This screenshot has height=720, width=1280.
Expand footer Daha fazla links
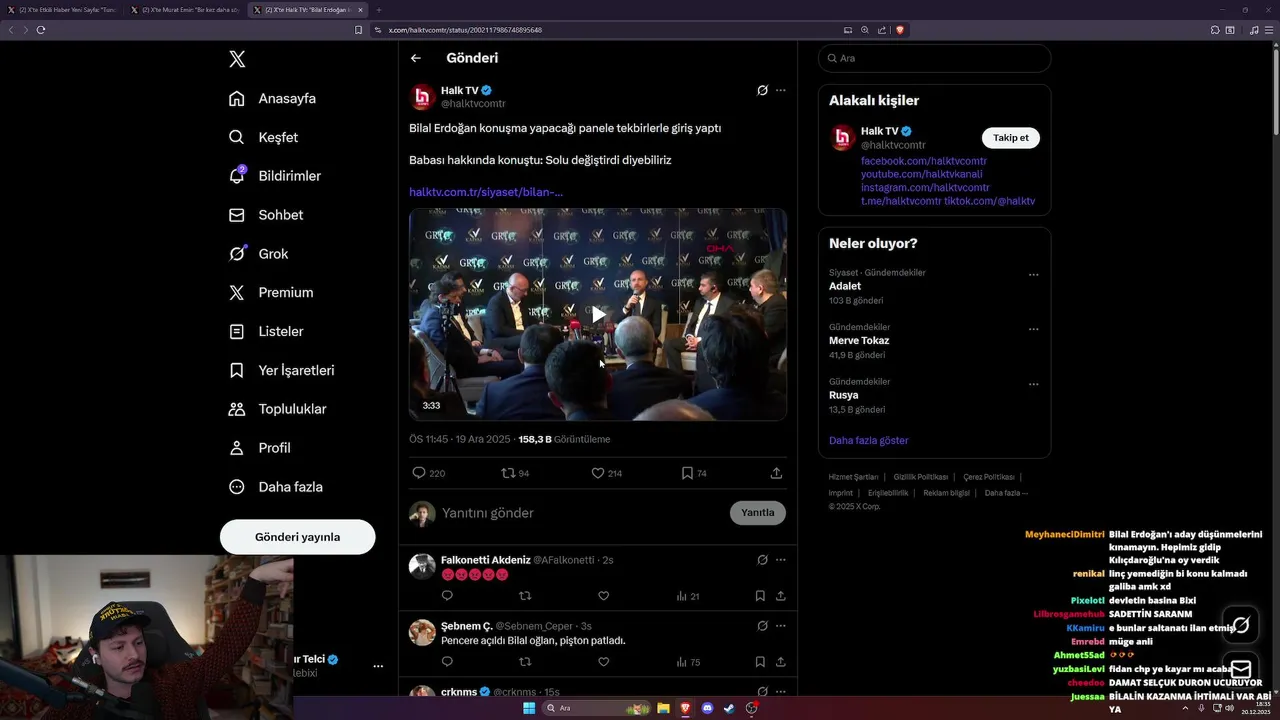pos(1006,493)
